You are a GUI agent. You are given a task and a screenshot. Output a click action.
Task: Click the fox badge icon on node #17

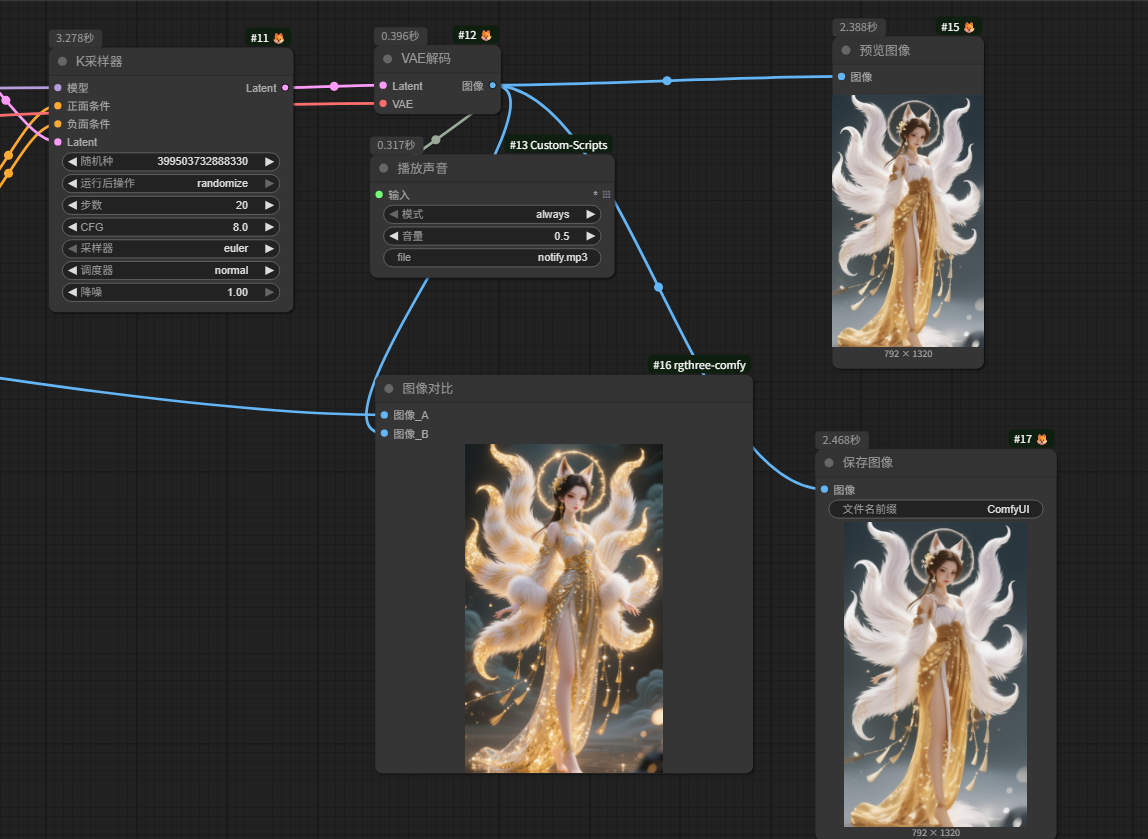[1042, 439]
